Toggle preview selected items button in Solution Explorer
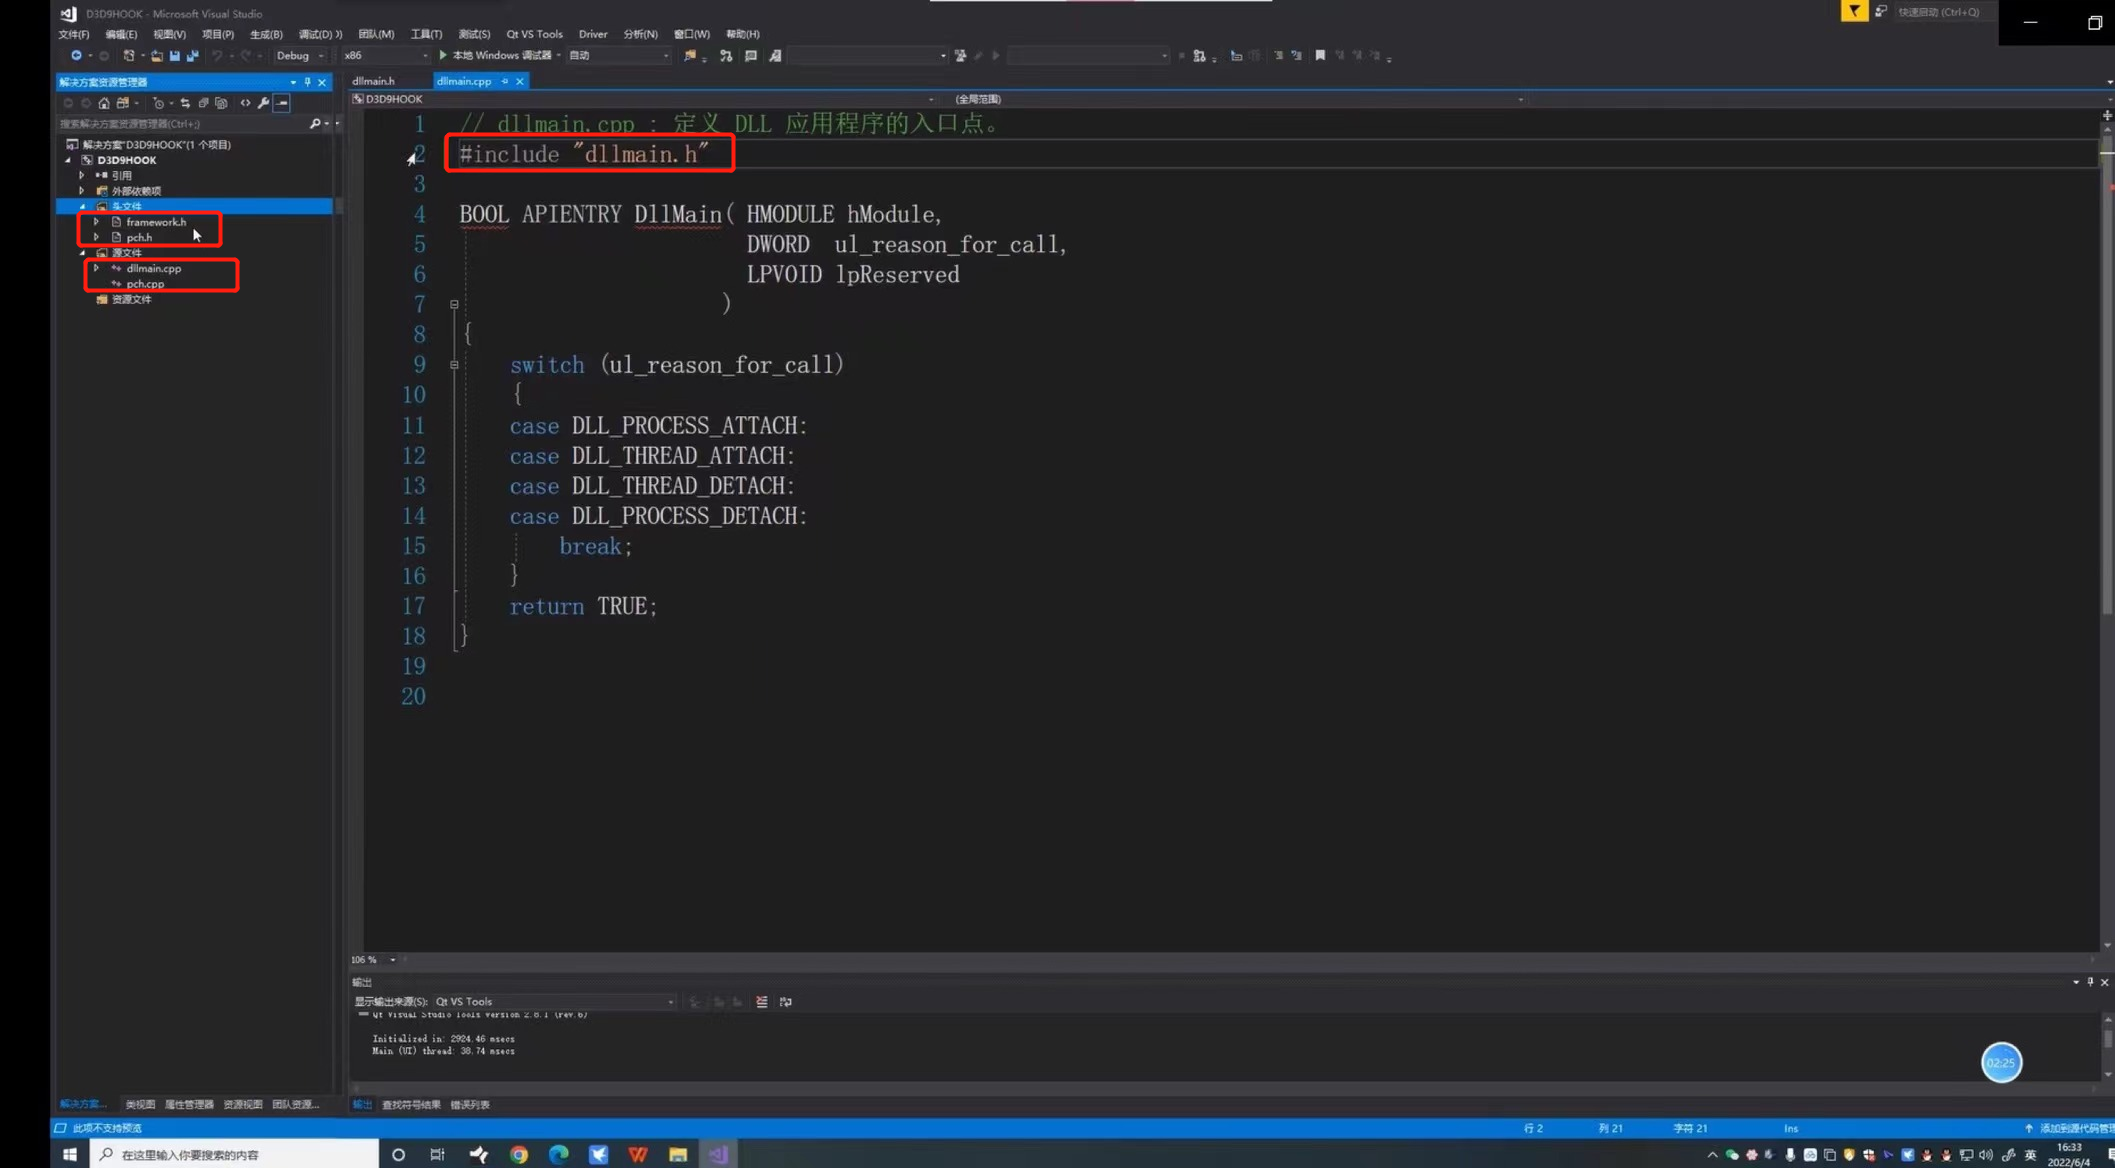2115x1168 pixels. point(283,103)
